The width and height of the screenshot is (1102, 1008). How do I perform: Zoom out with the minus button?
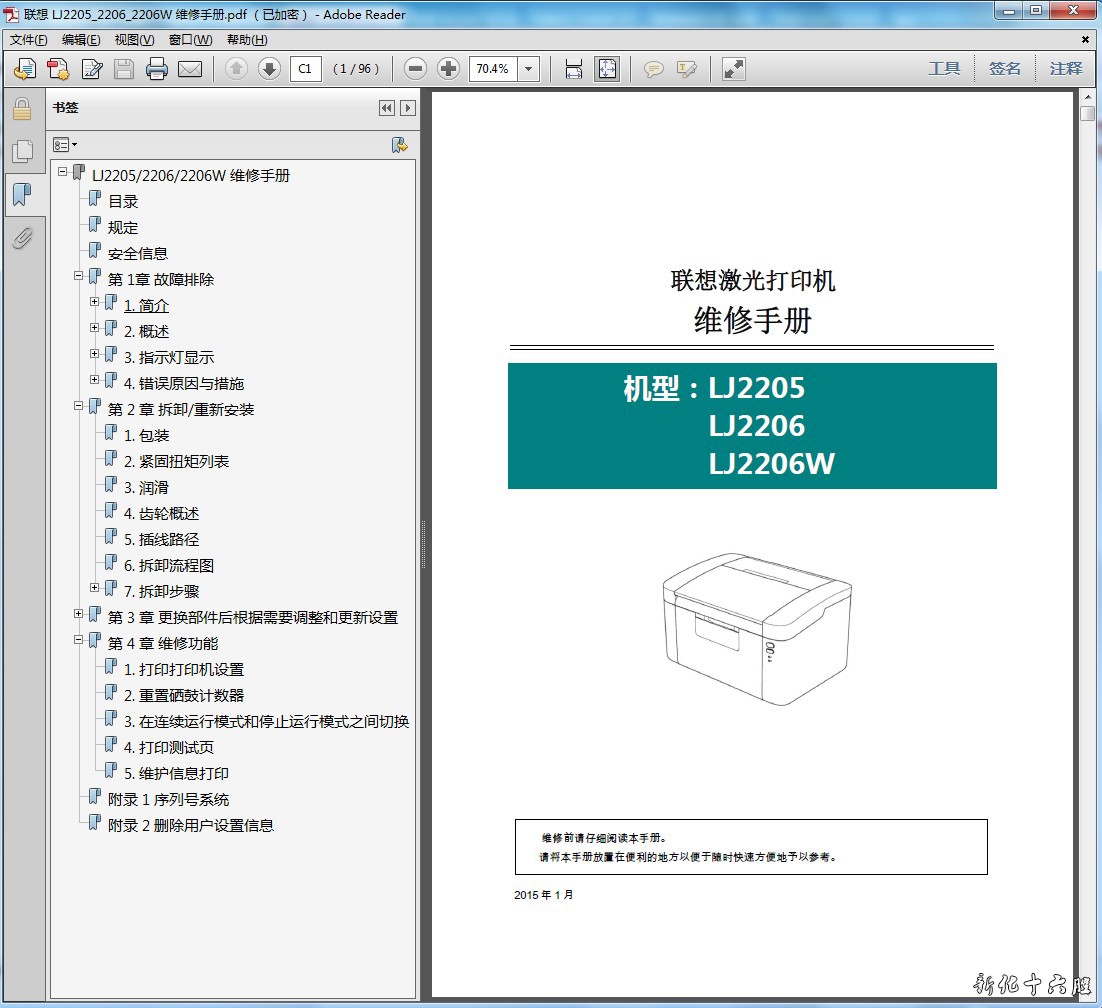tap(416, 69)
